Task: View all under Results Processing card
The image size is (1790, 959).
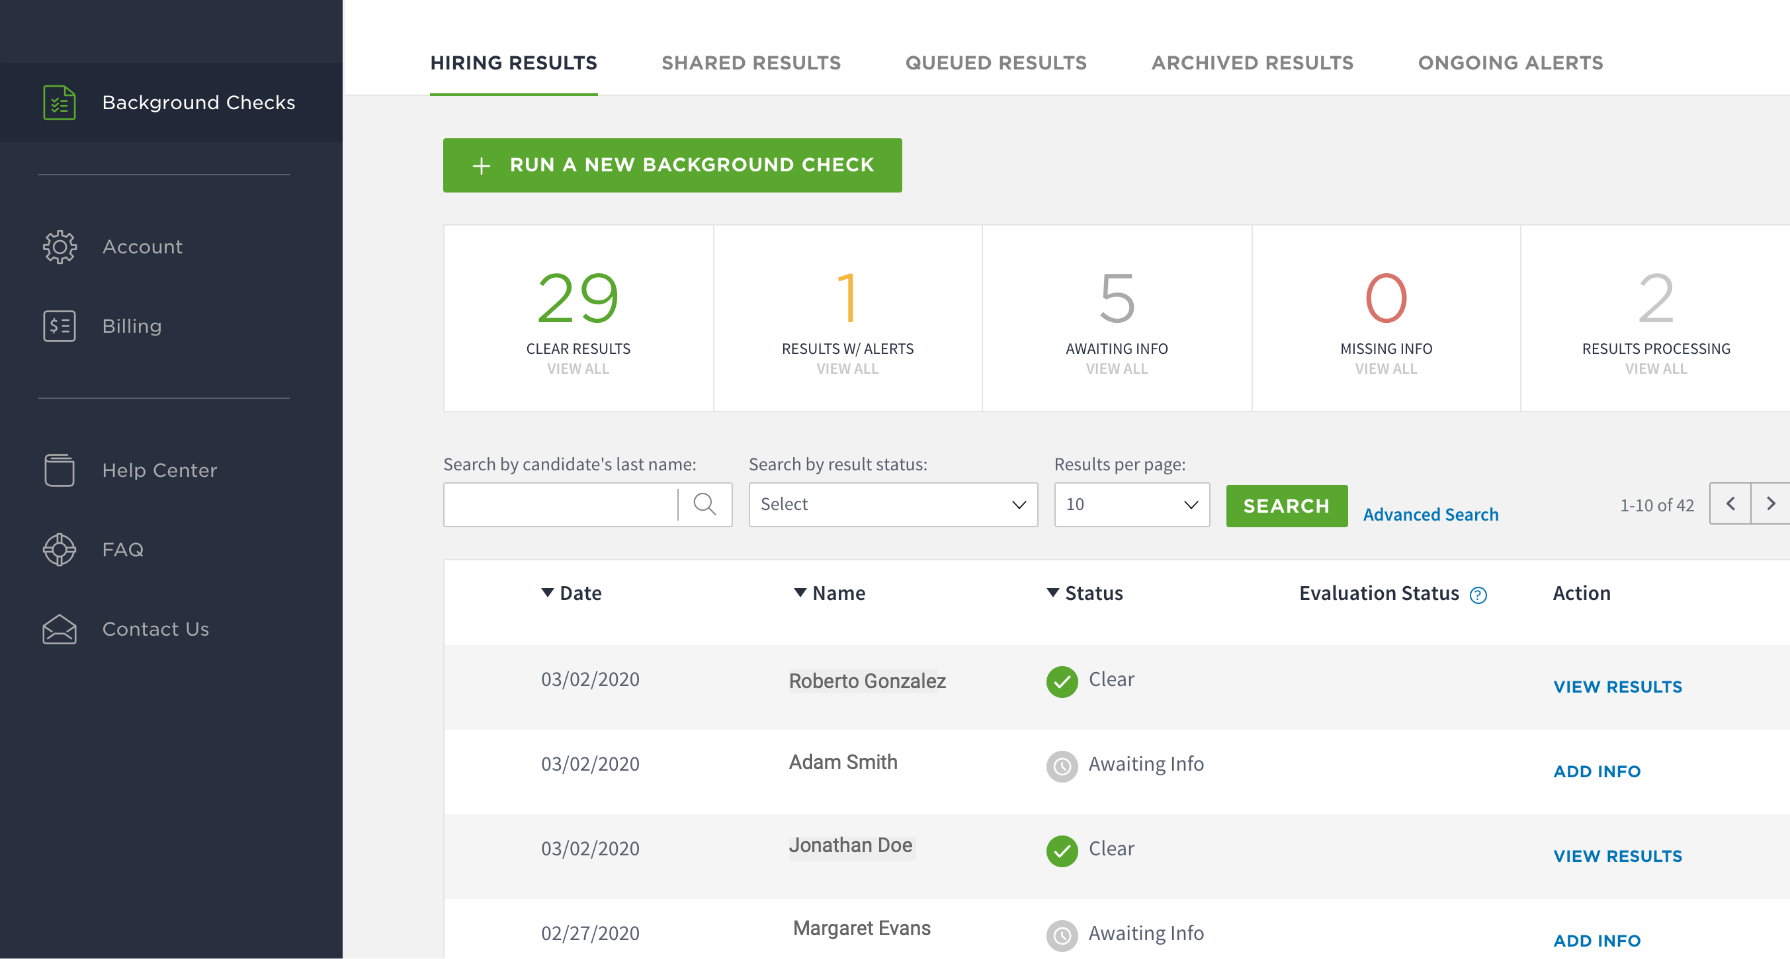Action: [1656, 369]
